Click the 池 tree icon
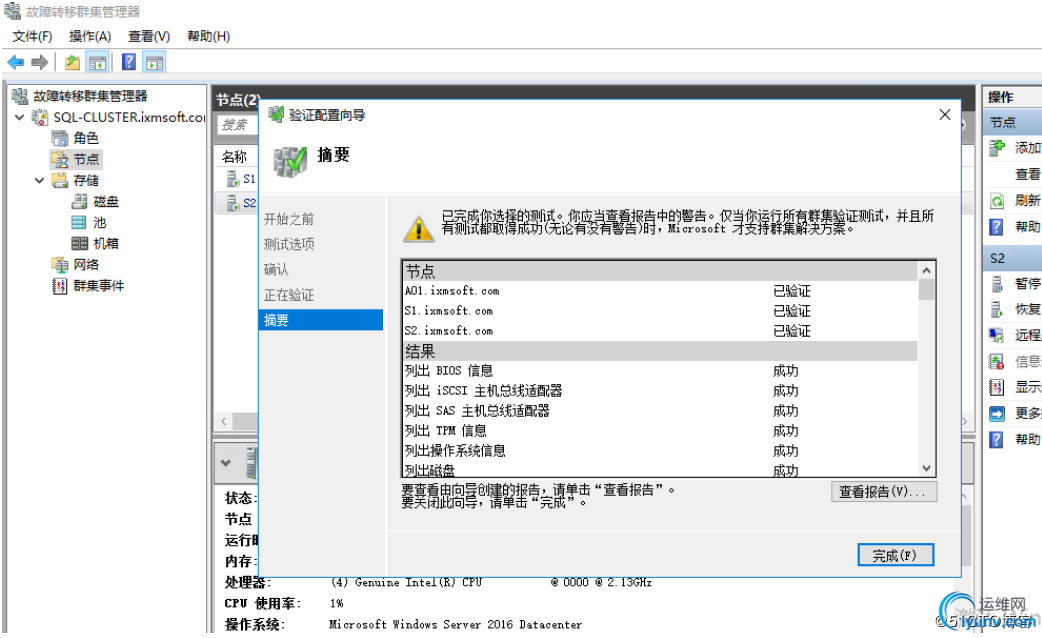1042x638 pixels. [x=79, y=223]
